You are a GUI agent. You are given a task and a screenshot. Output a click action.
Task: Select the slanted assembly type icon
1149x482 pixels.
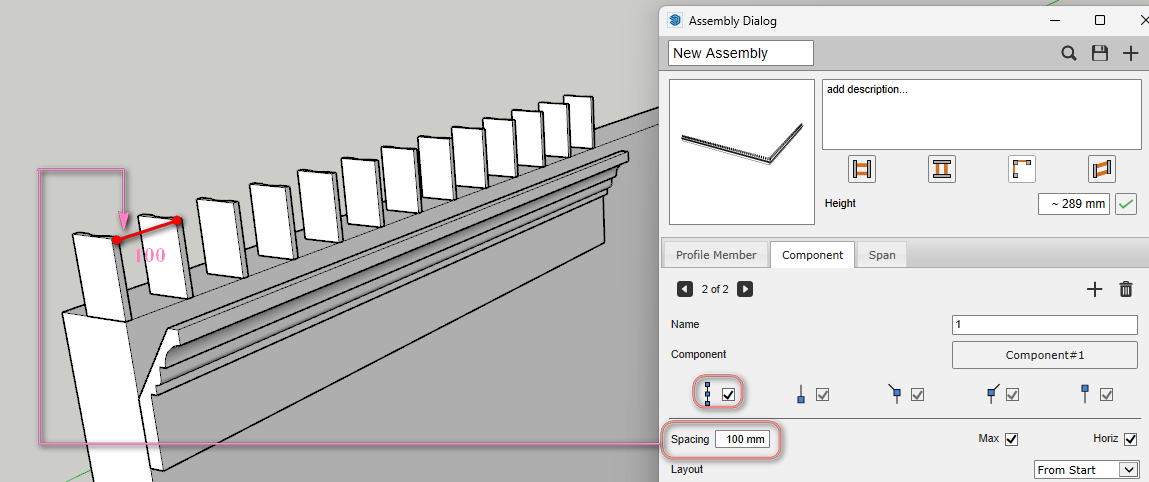click(1101, 169)
